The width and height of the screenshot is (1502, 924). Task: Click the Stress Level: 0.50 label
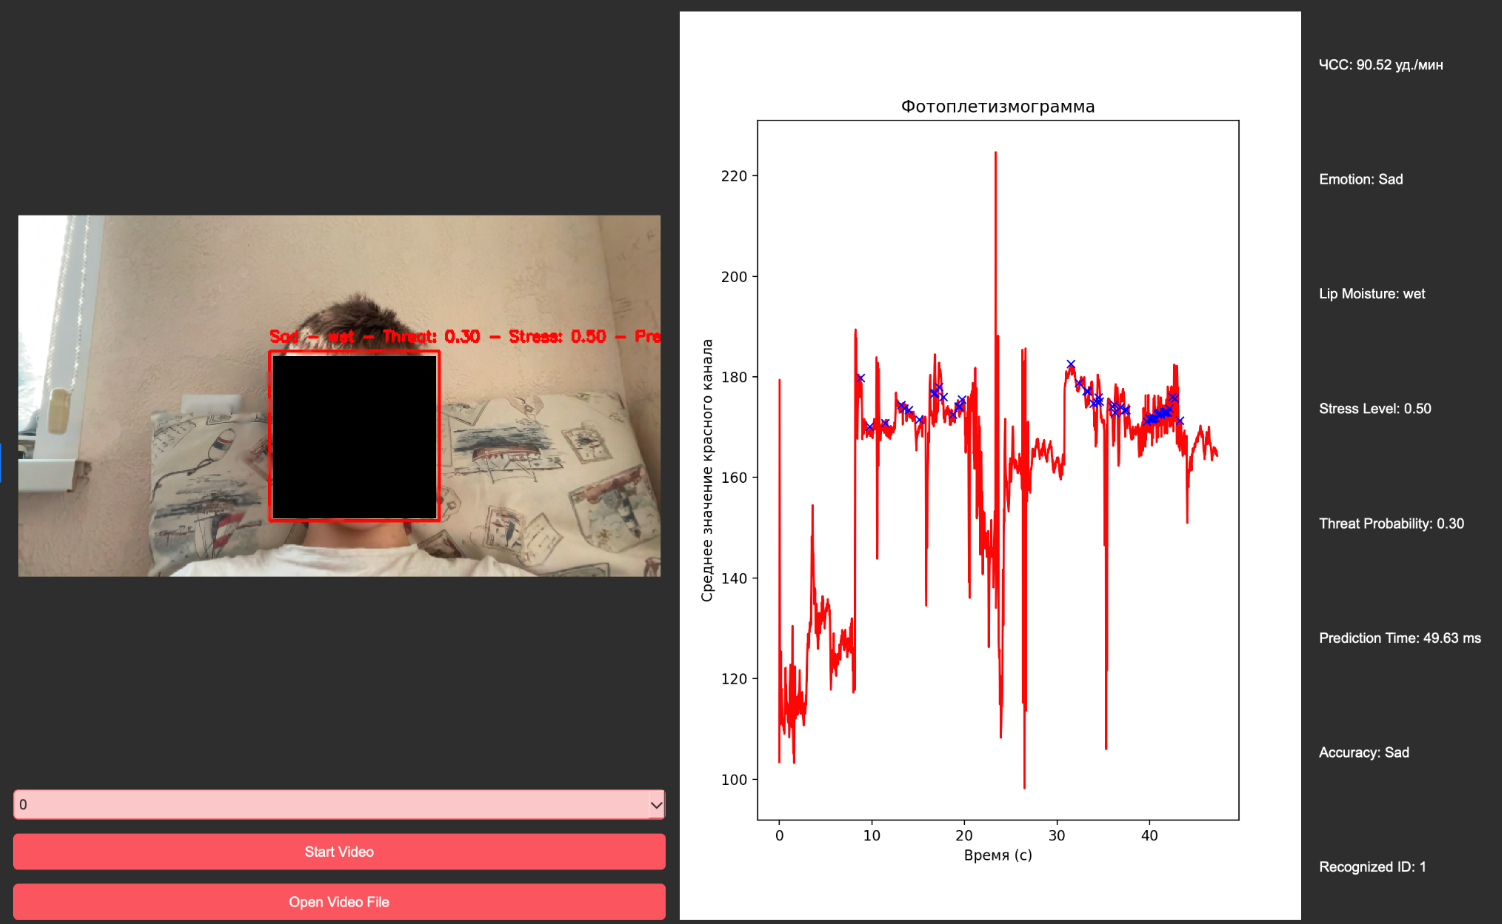coord(1374,409)
